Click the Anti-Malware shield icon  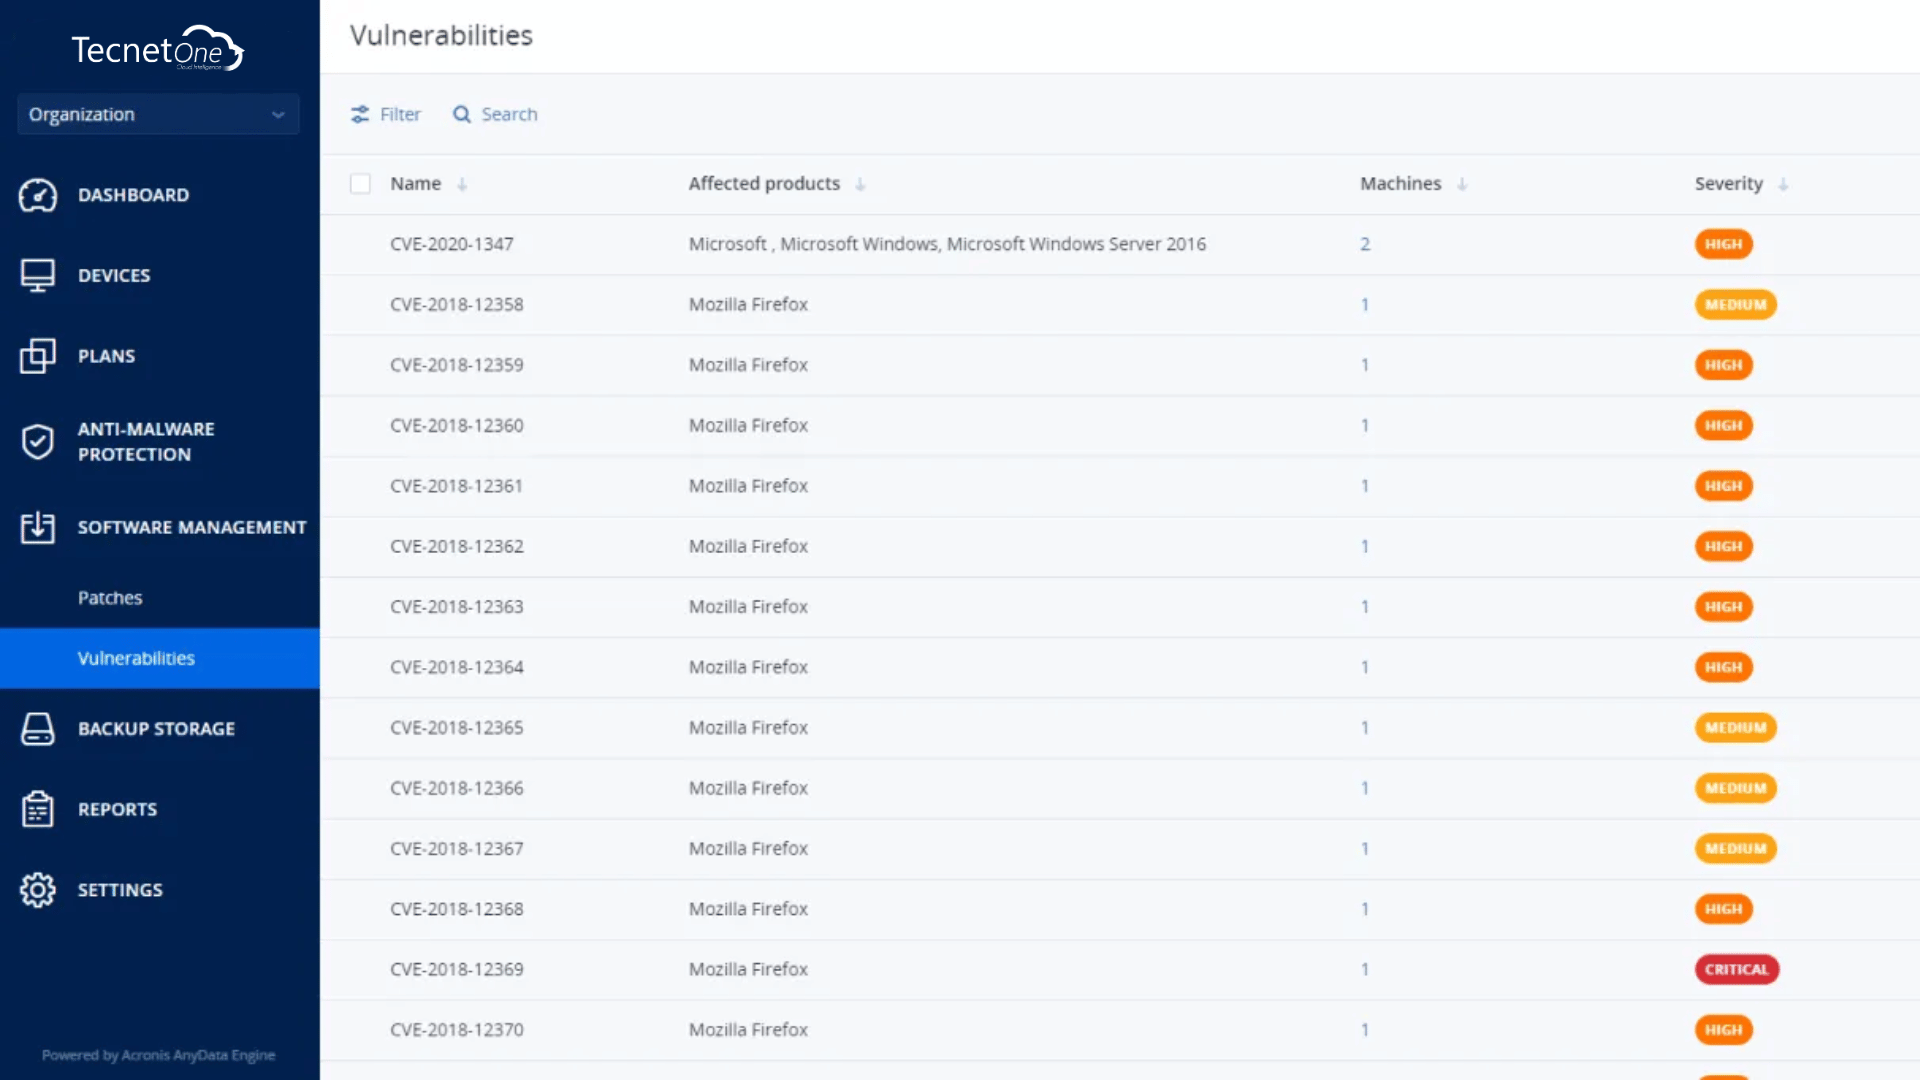(x=38, y=441)
